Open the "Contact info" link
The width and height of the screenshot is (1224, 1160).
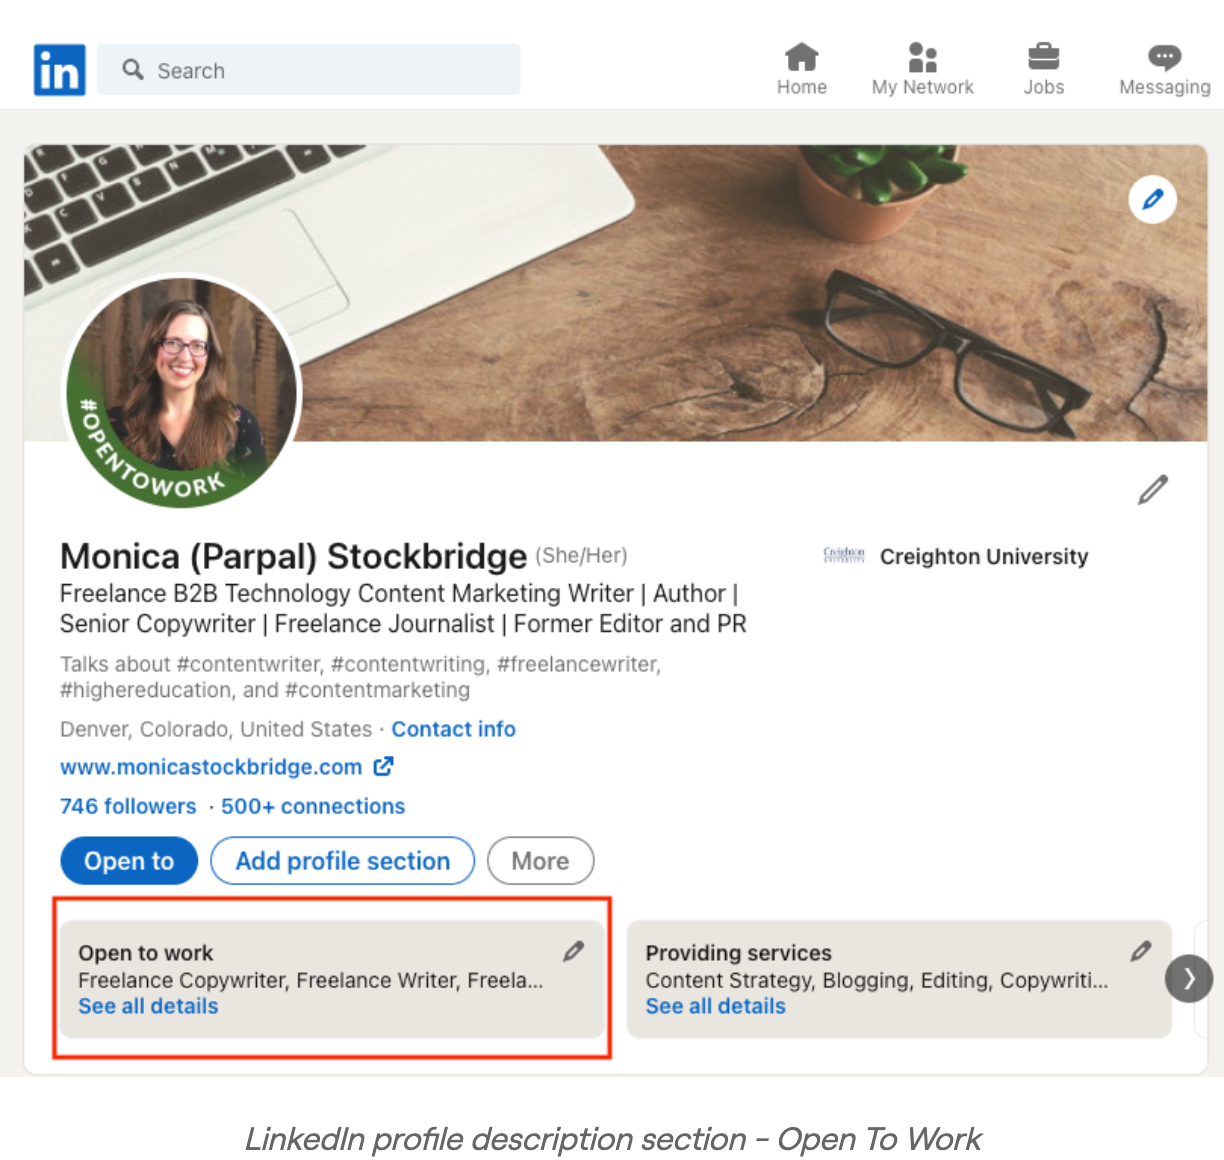tap(453, 729)
